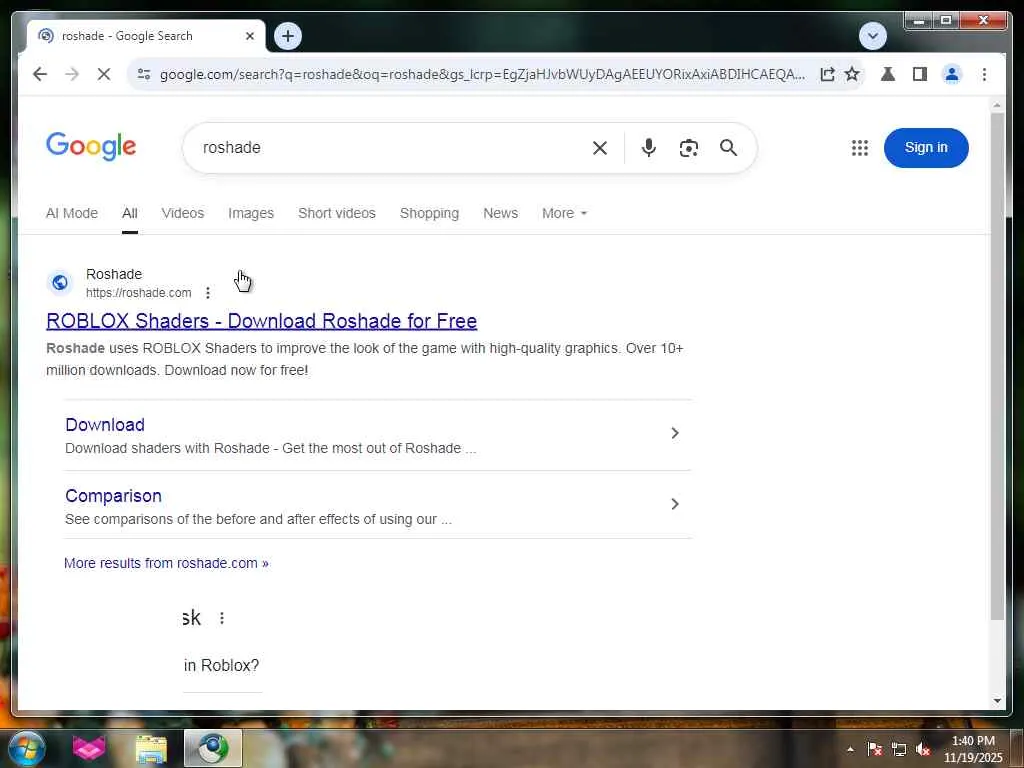
Task: Click the muted volume tray icon
Action: click(923, 749)
